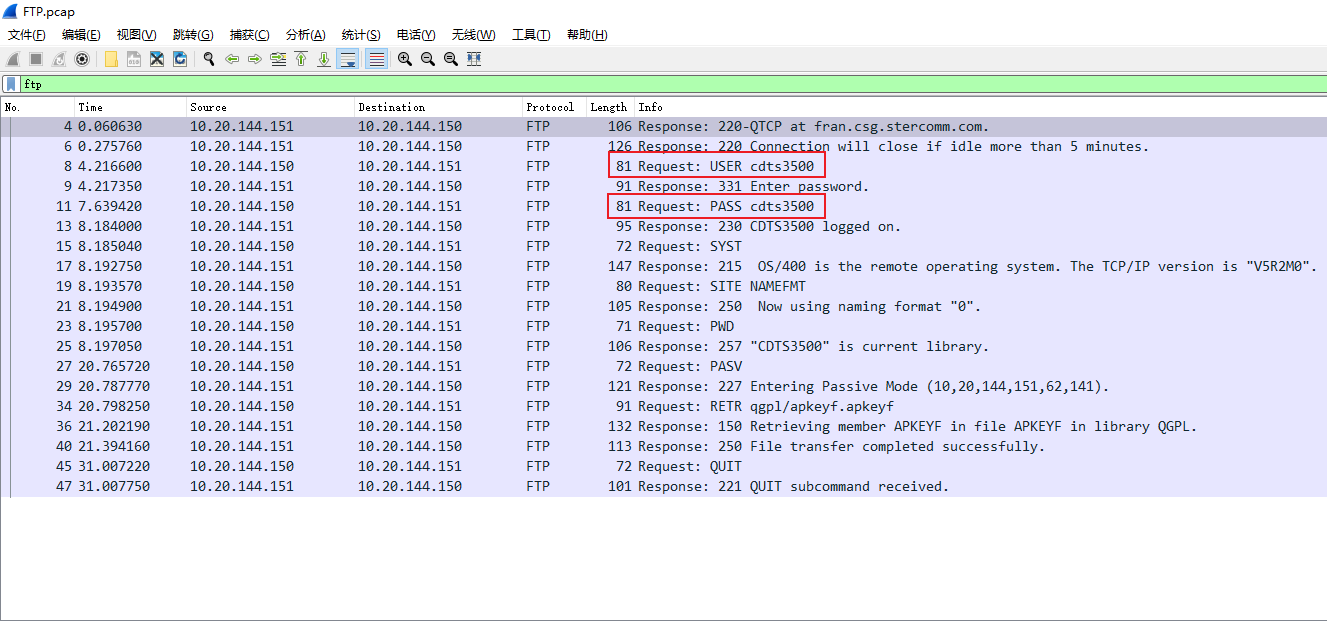Open the display filter bookmark dropdown
This screenshot has width=1327, height=621.
pyautogui.click(x=11, y=84)
